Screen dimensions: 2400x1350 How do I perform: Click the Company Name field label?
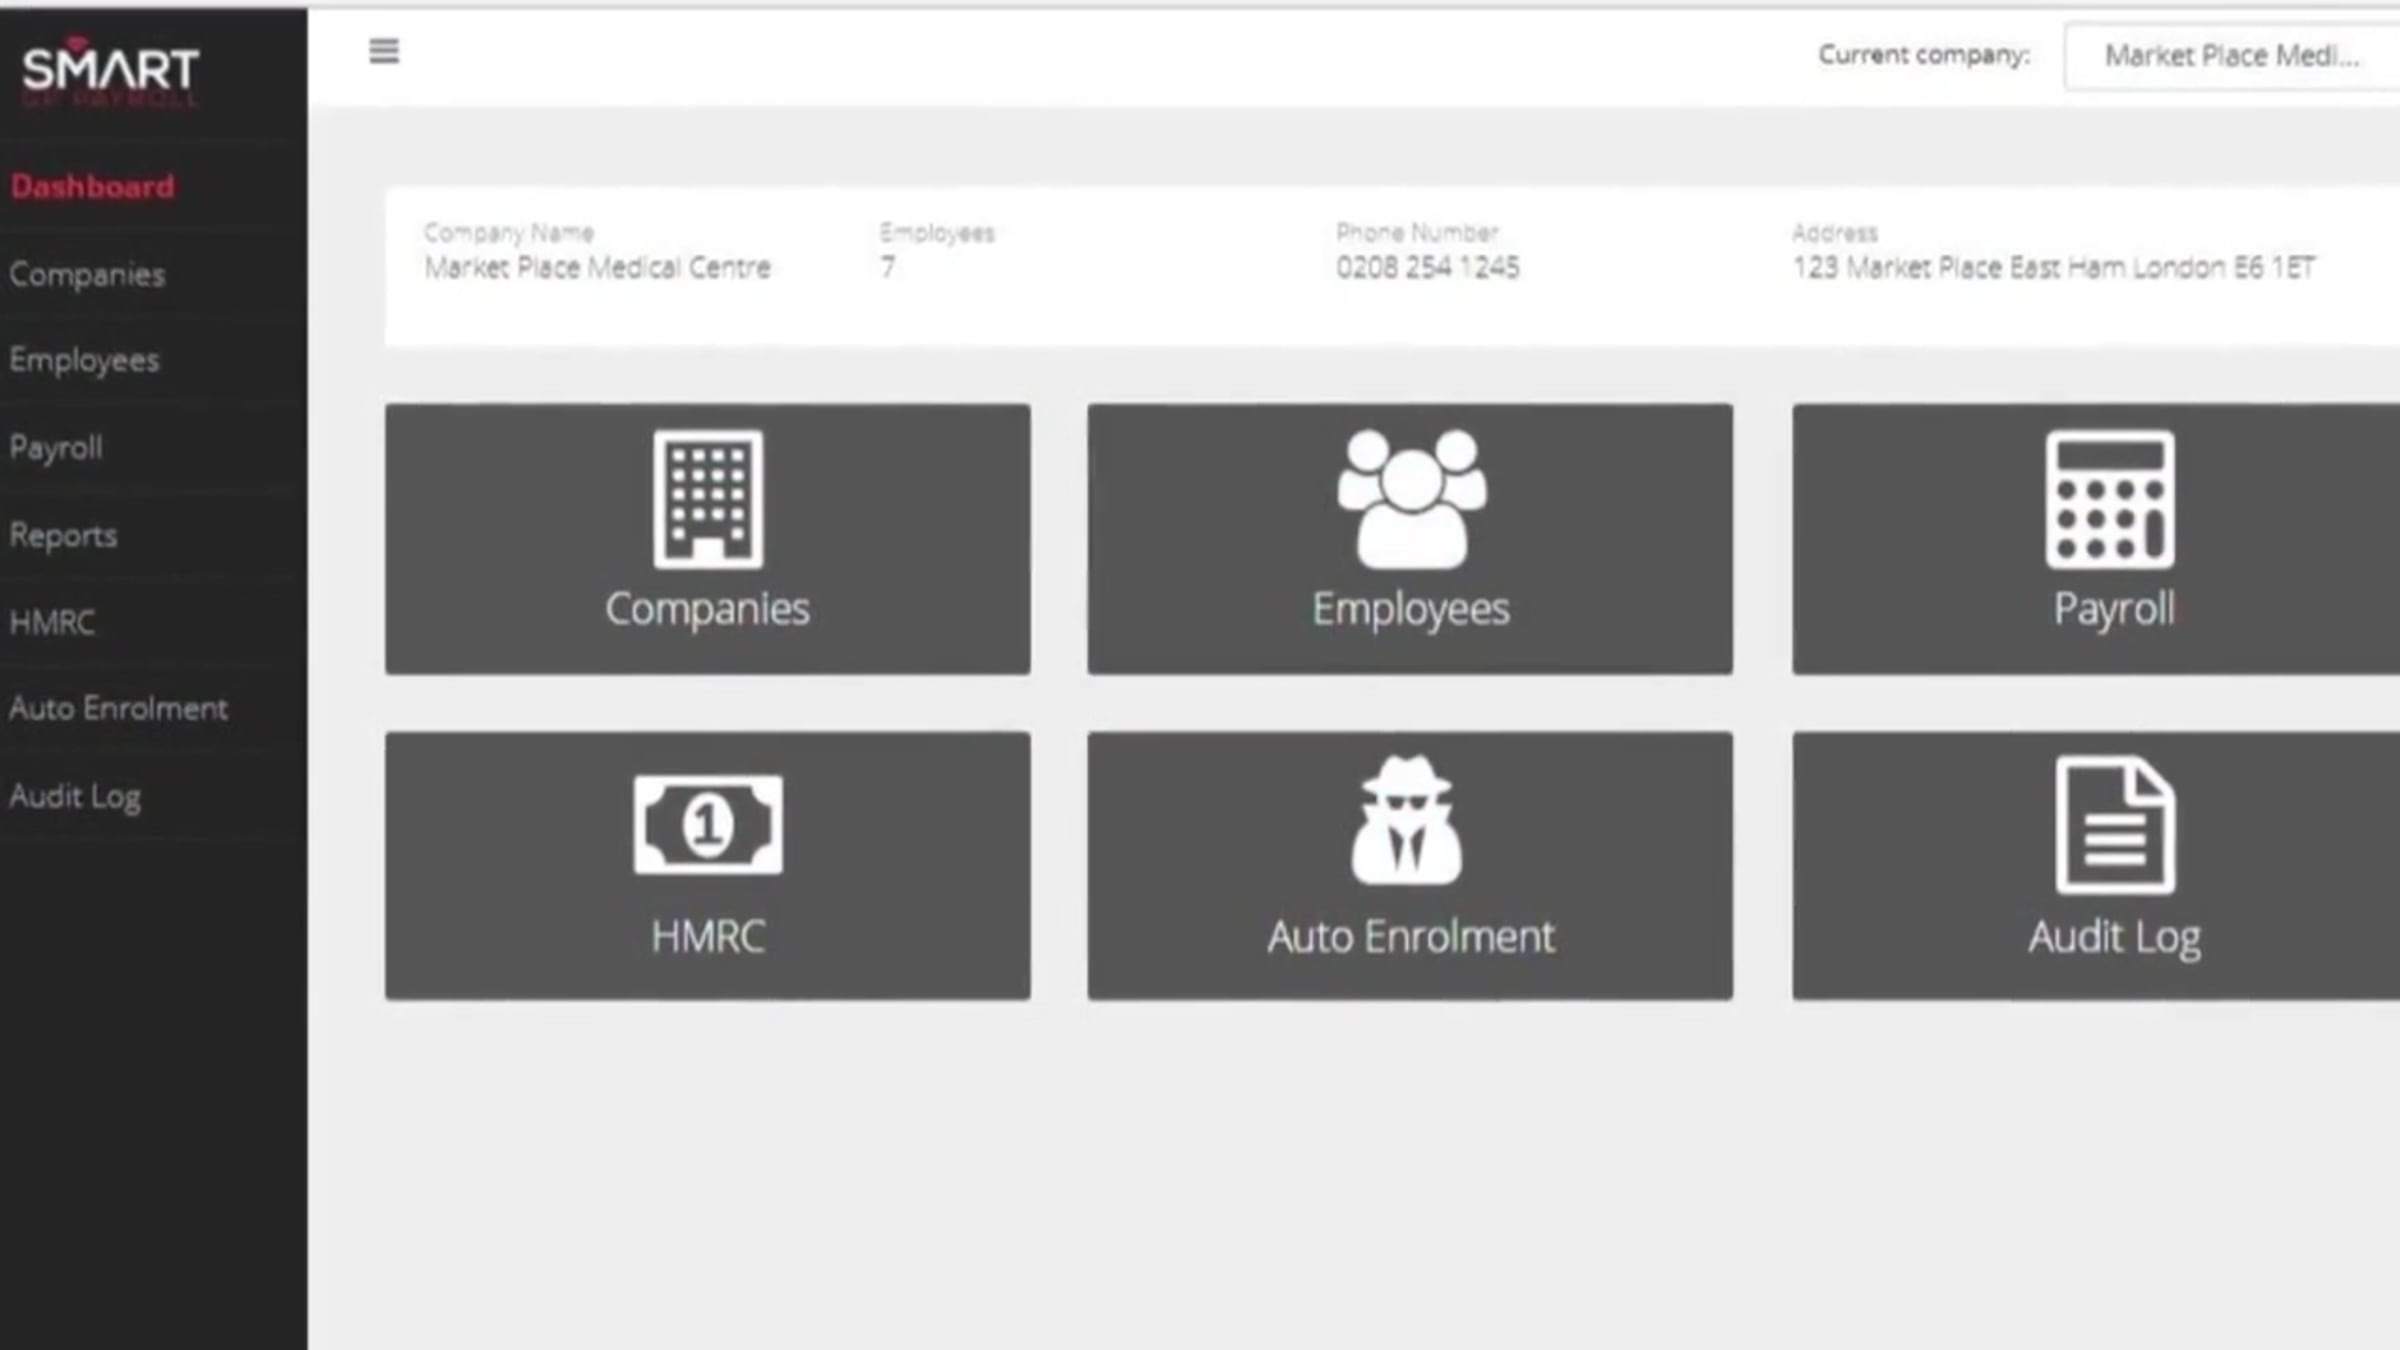pos(509,233)
